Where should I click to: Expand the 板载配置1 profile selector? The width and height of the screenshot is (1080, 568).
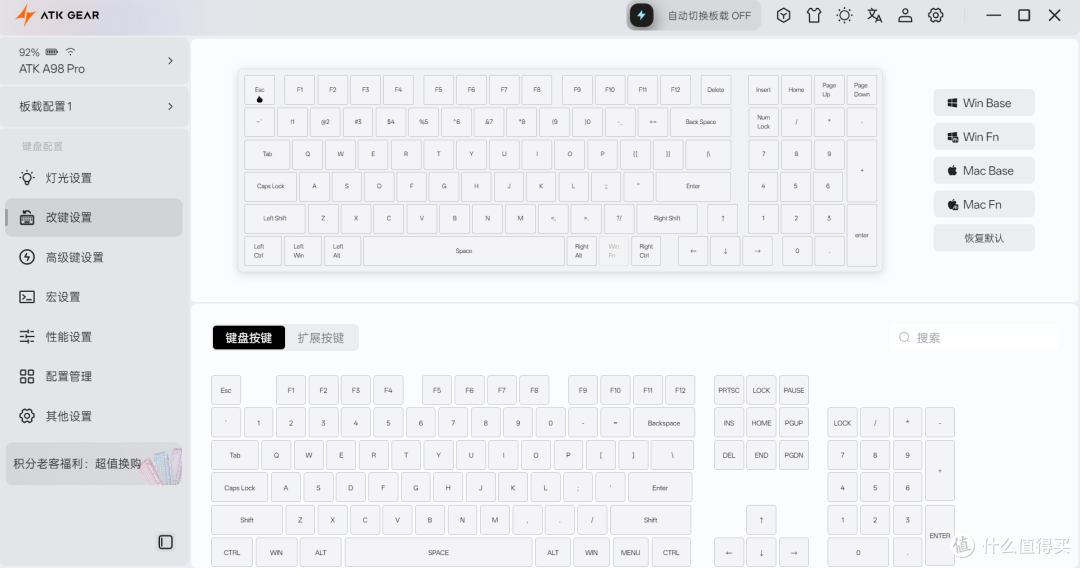click(94, 106)
